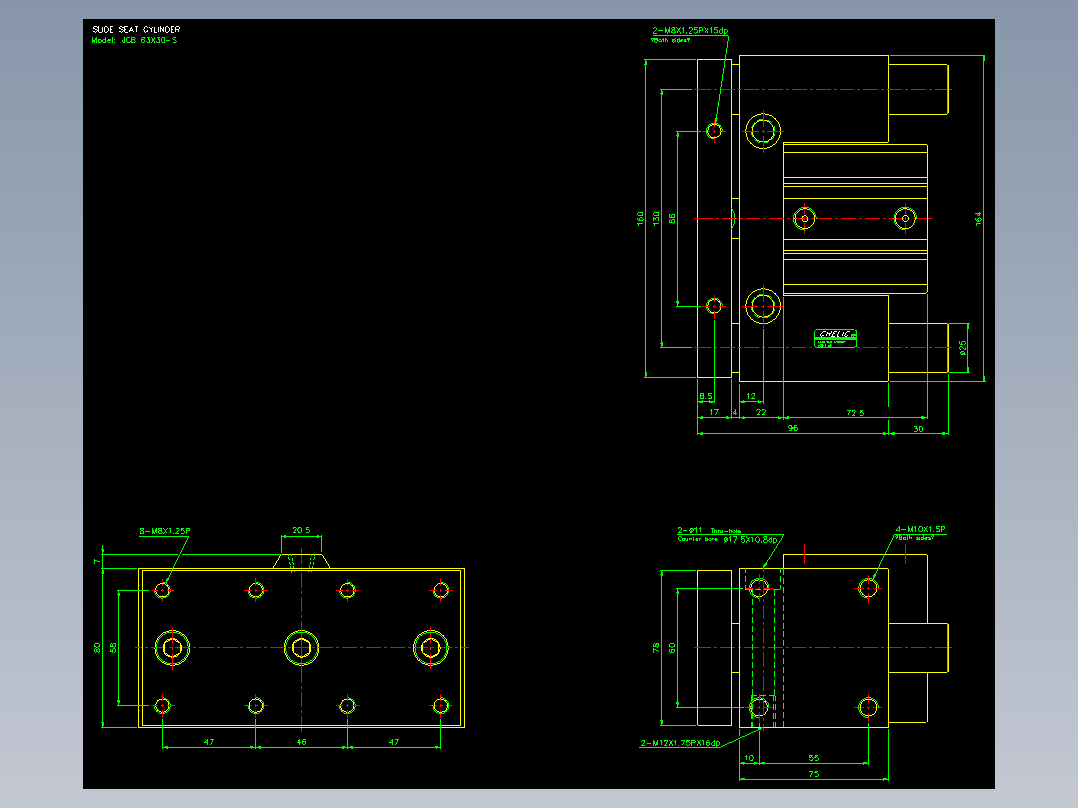Click the "58" hole spacing dimension
The image size is (1078, 808).
click(x=113, y=648)
